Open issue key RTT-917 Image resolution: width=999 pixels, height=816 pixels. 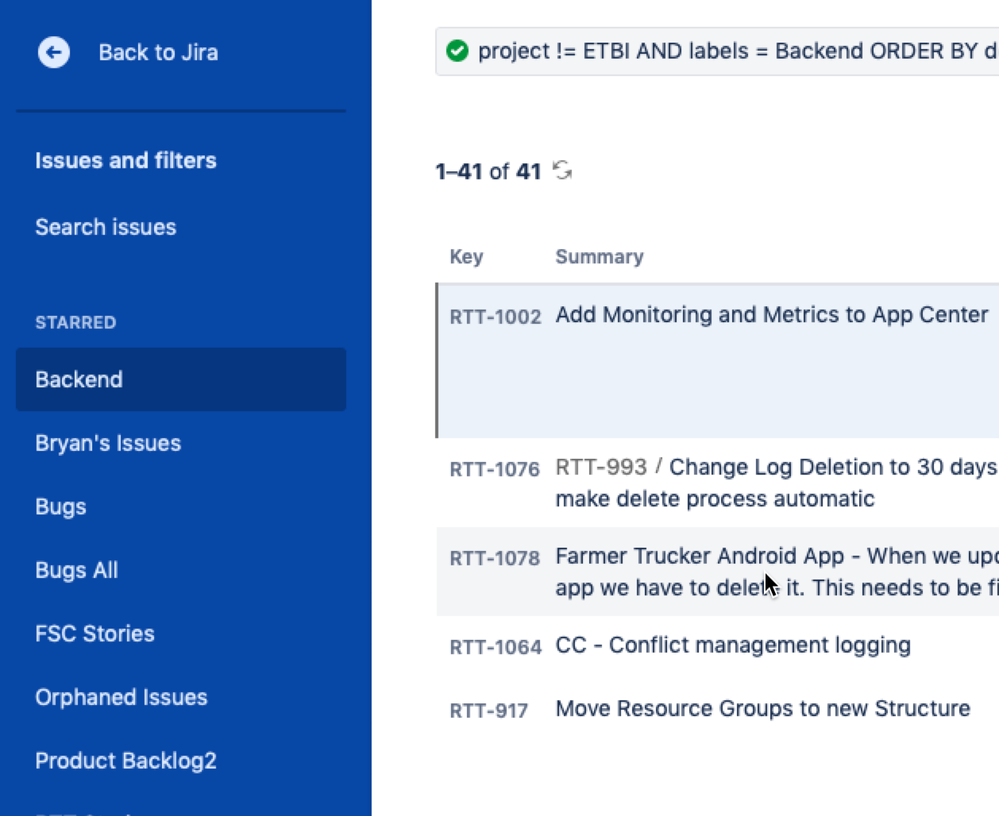489,711
